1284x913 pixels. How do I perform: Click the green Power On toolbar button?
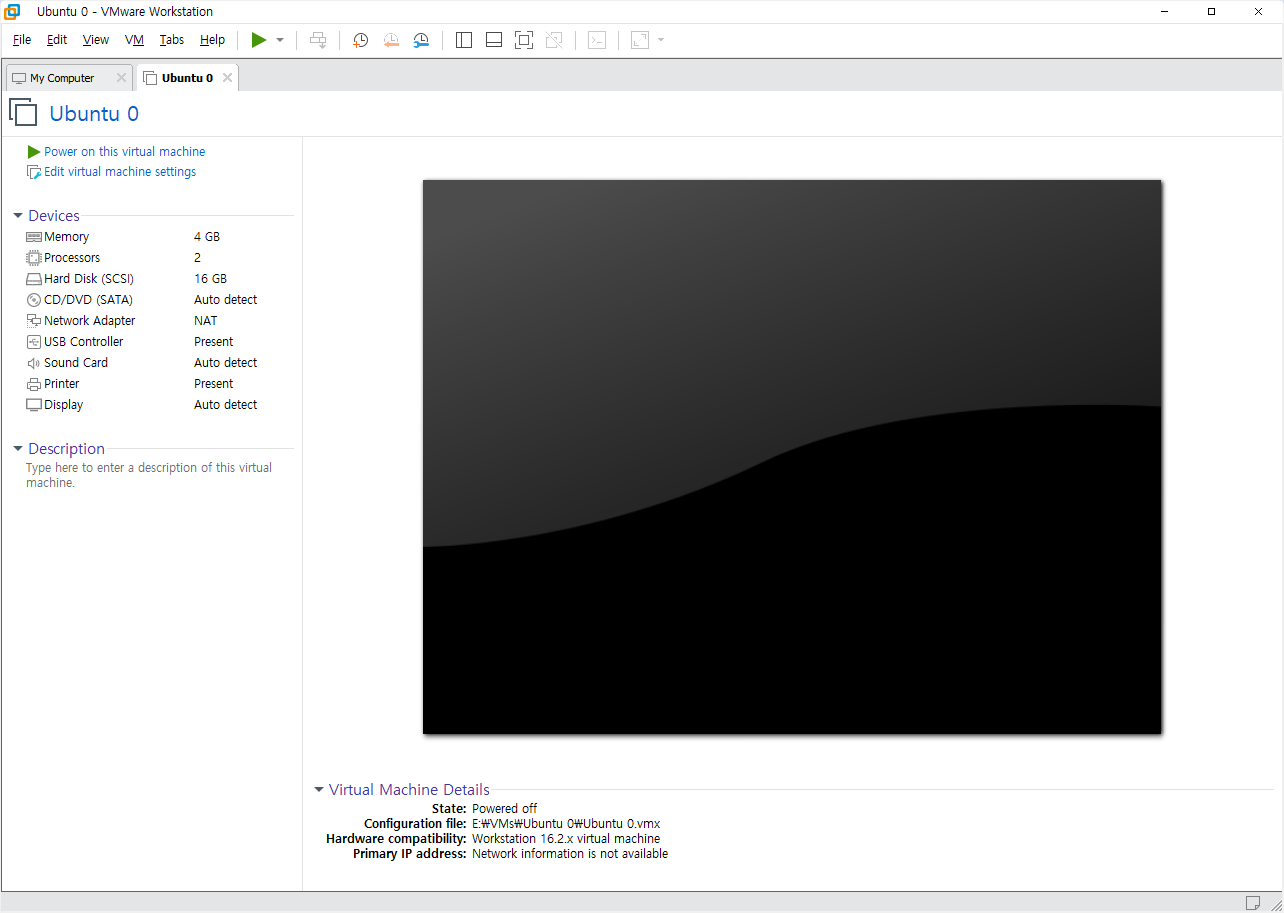tap(259, 40)
